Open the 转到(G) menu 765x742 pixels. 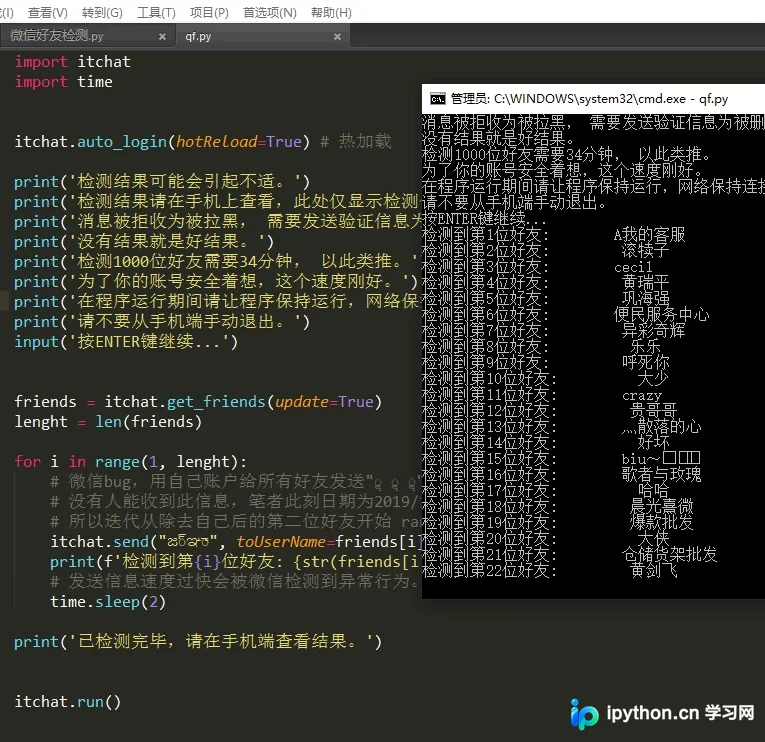102,12
